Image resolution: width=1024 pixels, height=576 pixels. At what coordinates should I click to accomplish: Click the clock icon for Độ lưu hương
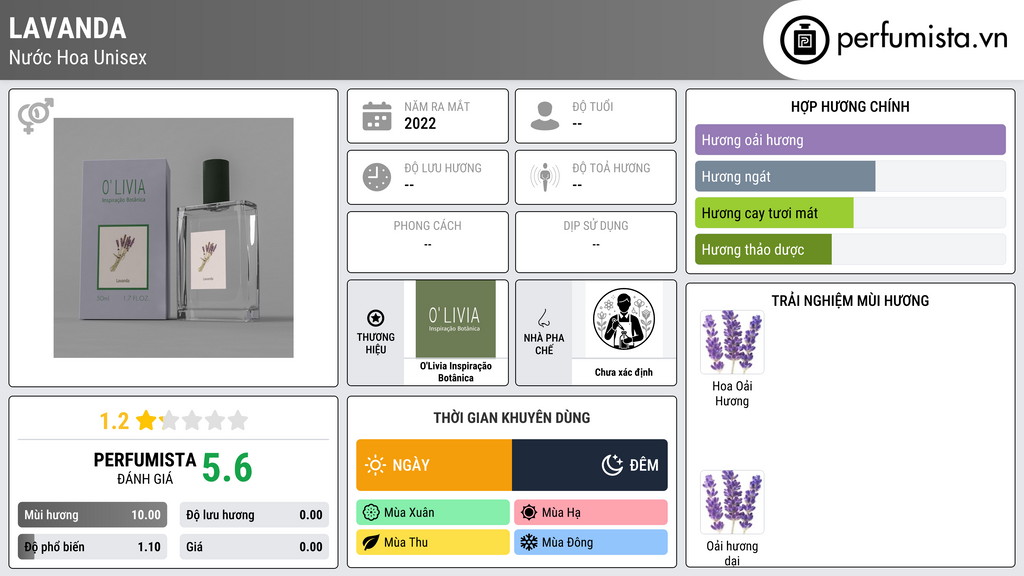[x=377, y=177]
